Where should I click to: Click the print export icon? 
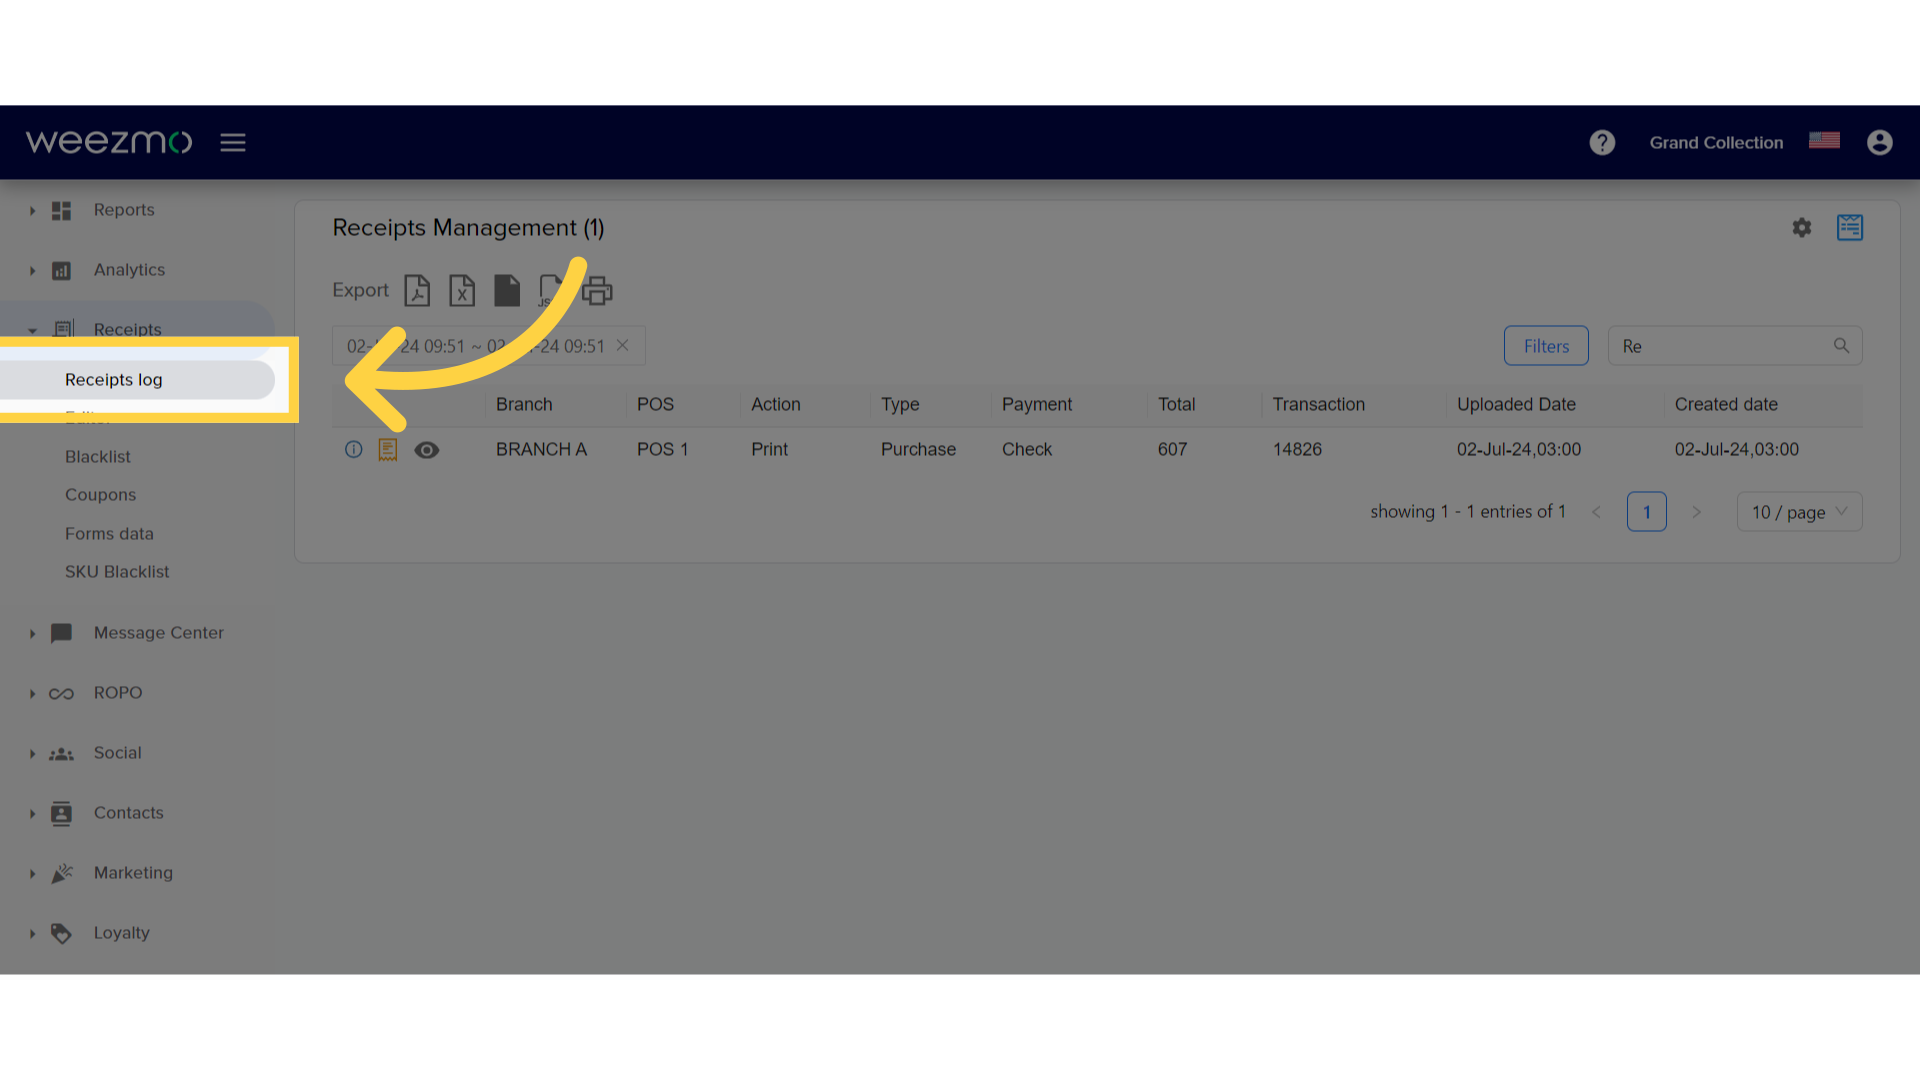(596, 289)
